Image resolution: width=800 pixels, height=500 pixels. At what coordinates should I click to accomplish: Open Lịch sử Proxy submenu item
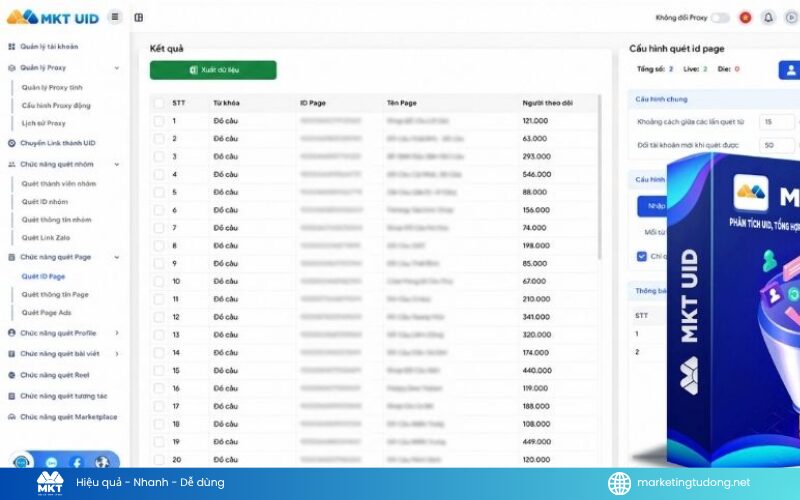coord(43,123)
